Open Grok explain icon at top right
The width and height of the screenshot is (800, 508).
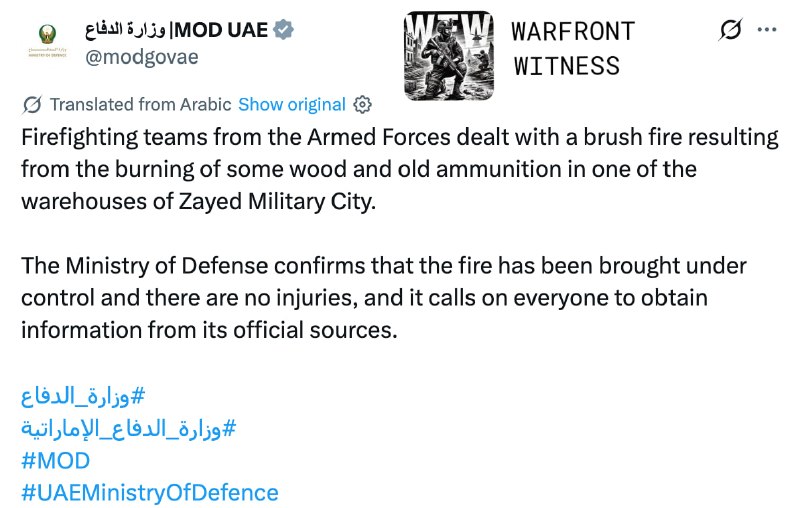point(730,30)
